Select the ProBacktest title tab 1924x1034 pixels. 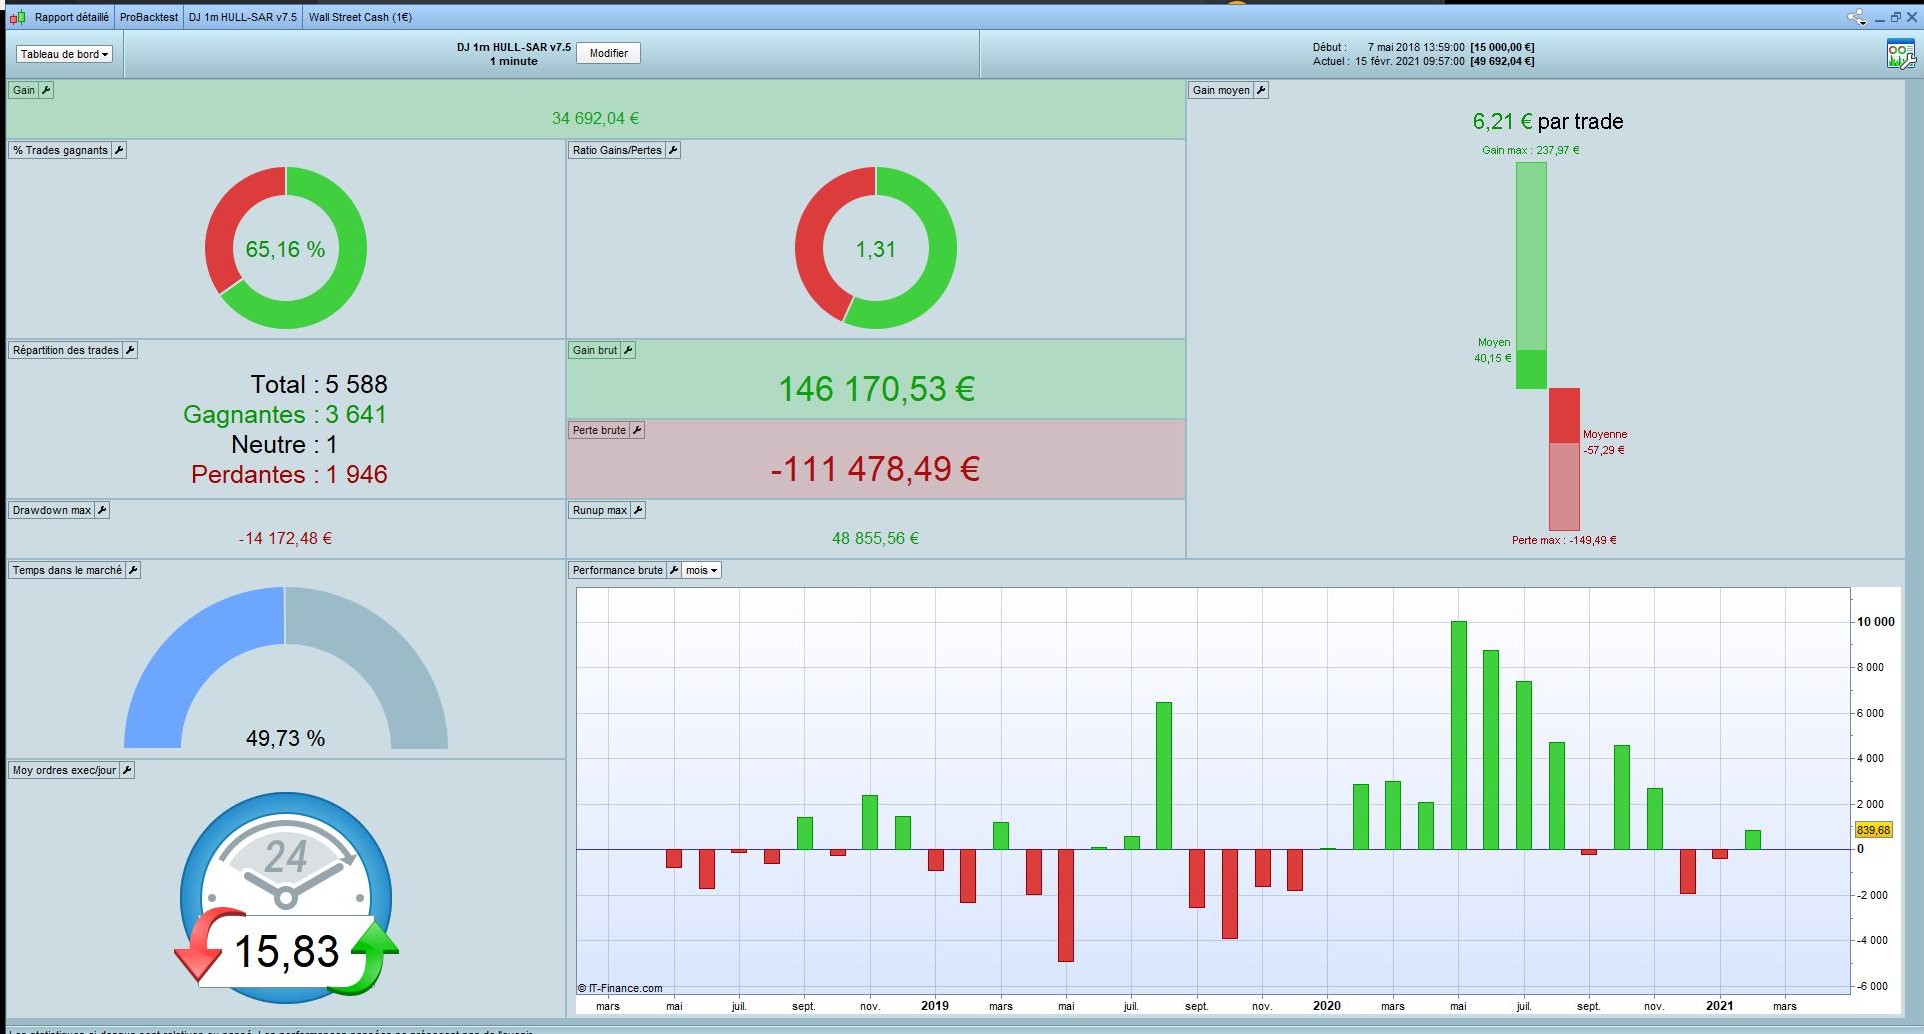[149, 17]
